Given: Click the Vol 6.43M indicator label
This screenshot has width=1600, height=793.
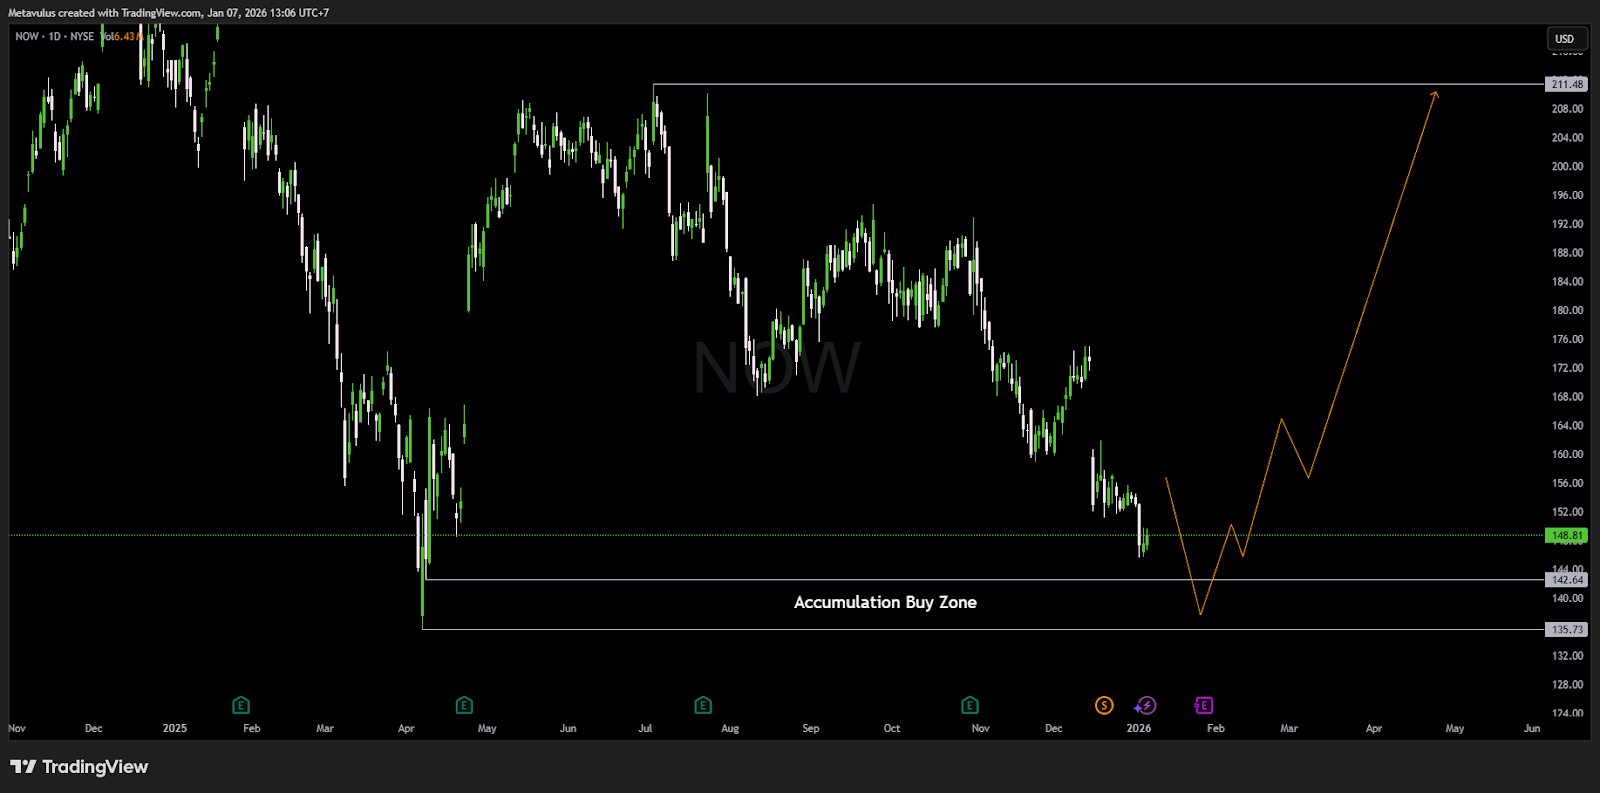Looking at the screenshot, I should [x=120, y=37].
